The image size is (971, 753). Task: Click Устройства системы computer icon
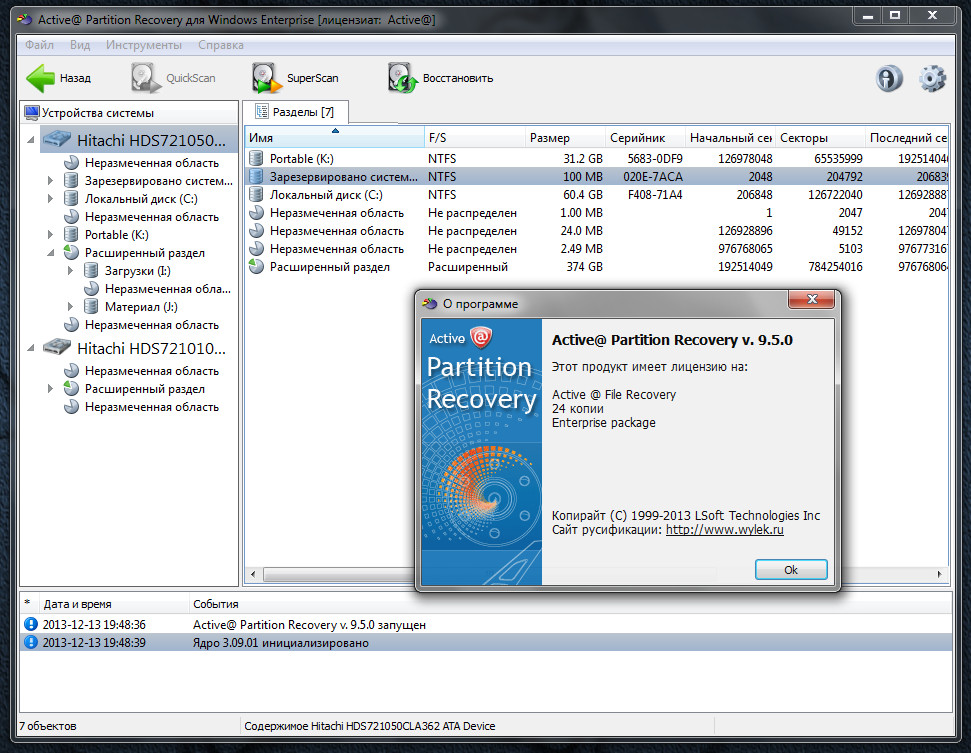pos(32,113)
